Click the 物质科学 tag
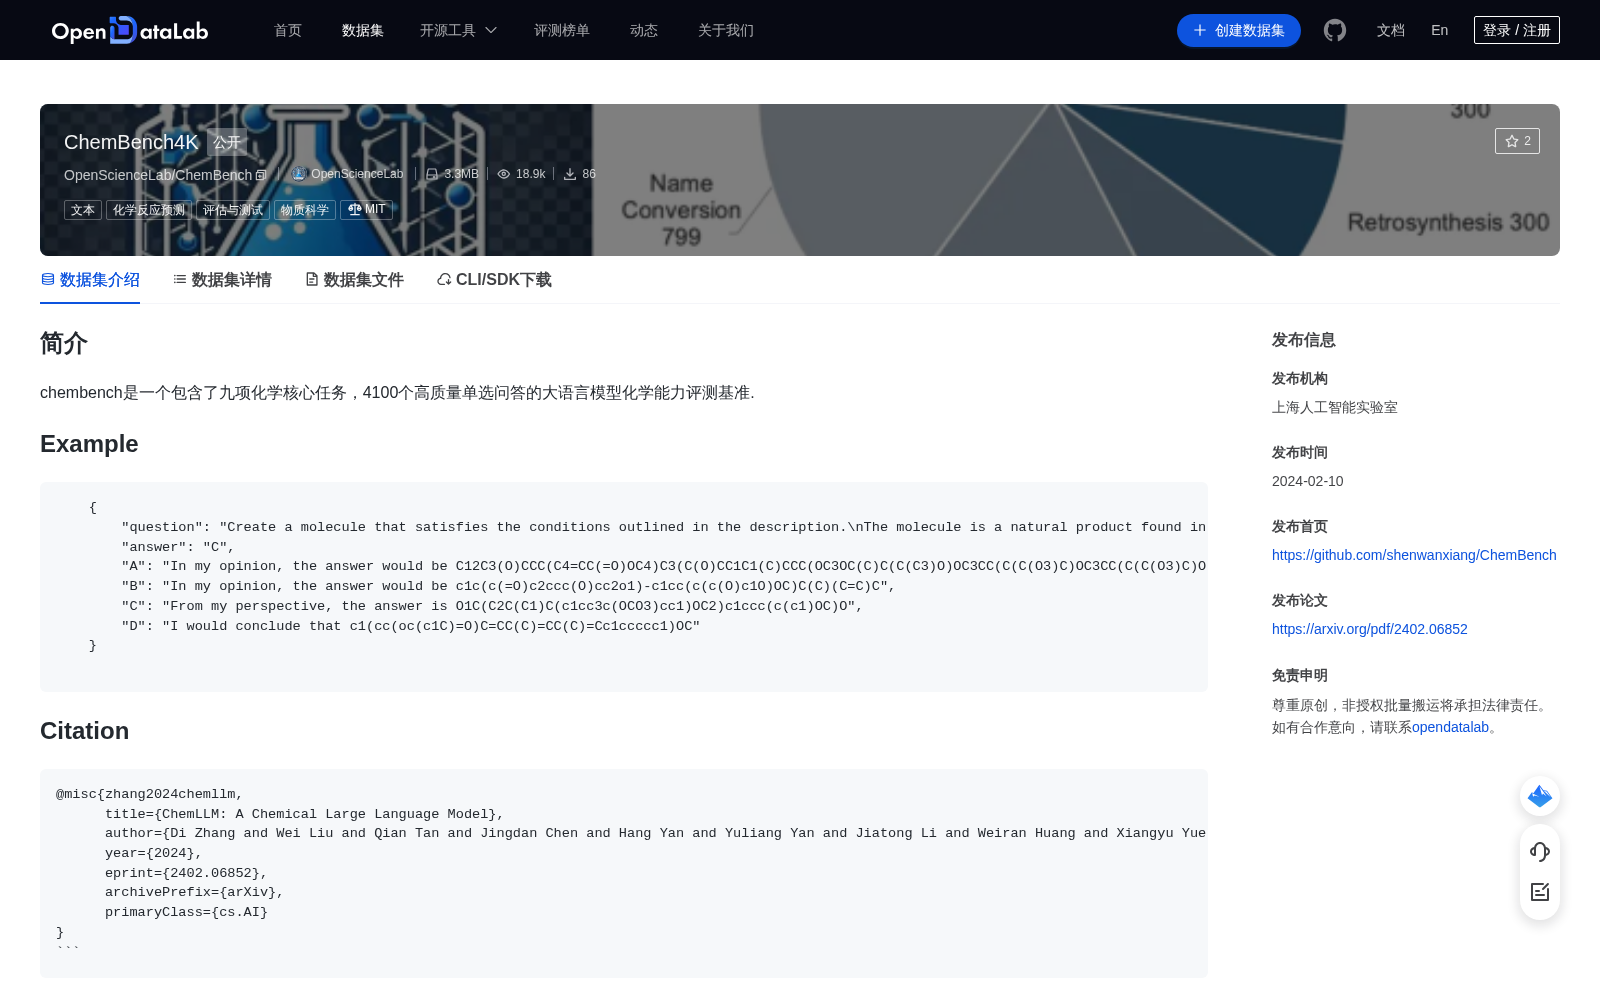1600x1000 pixels. tap(305, 210)
